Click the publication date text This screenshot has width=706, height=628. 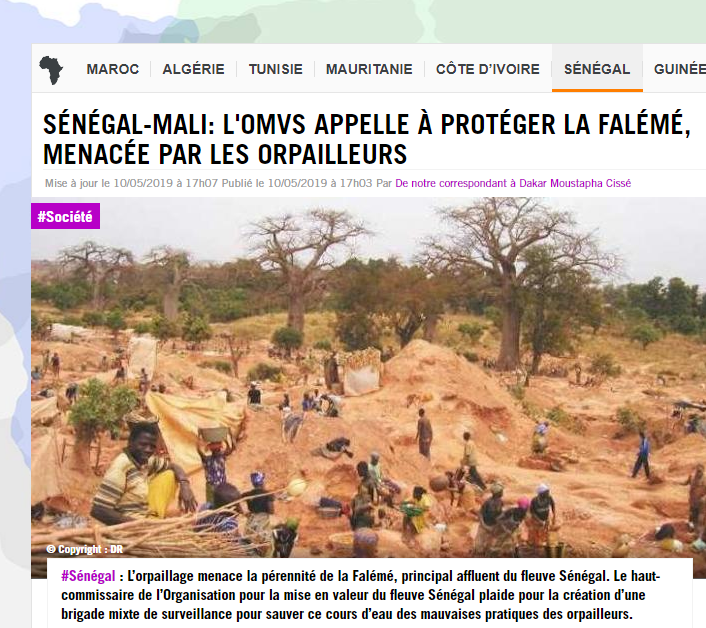click(298, 183)
